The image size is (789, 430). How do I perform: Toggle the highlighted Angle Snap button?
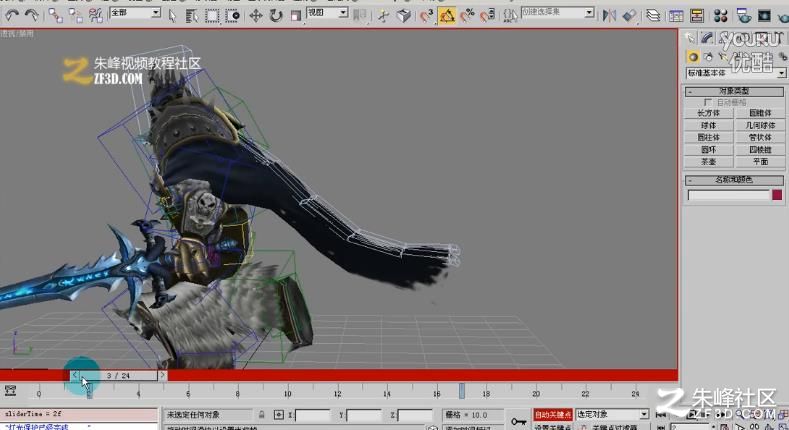(x=447, y=16)
